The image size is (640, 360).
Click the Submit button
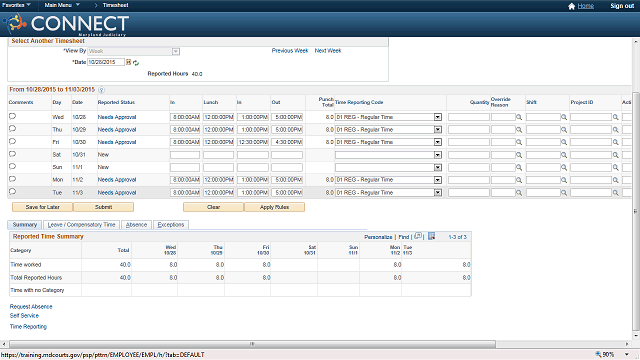(x=103, y=207)
